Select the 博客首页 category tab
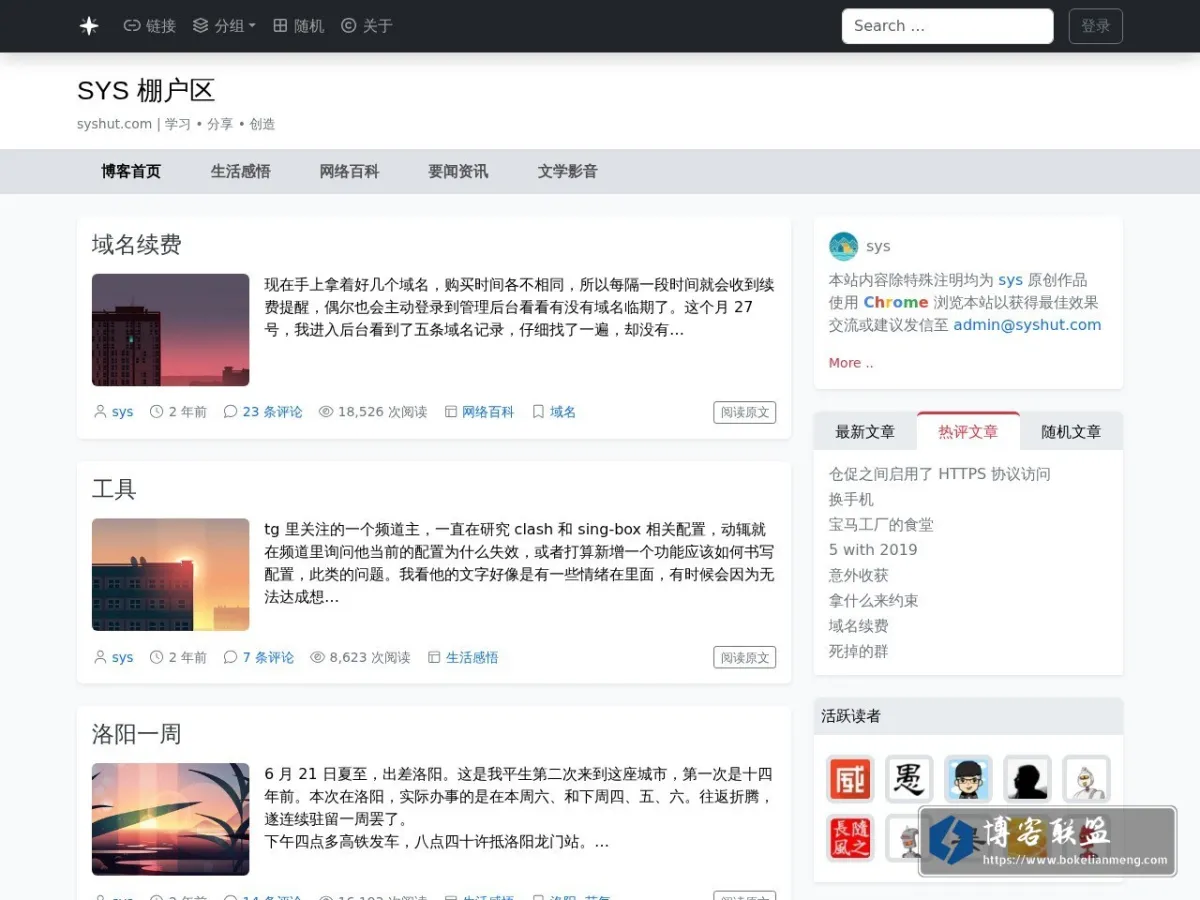 click(x=131, y=171)
